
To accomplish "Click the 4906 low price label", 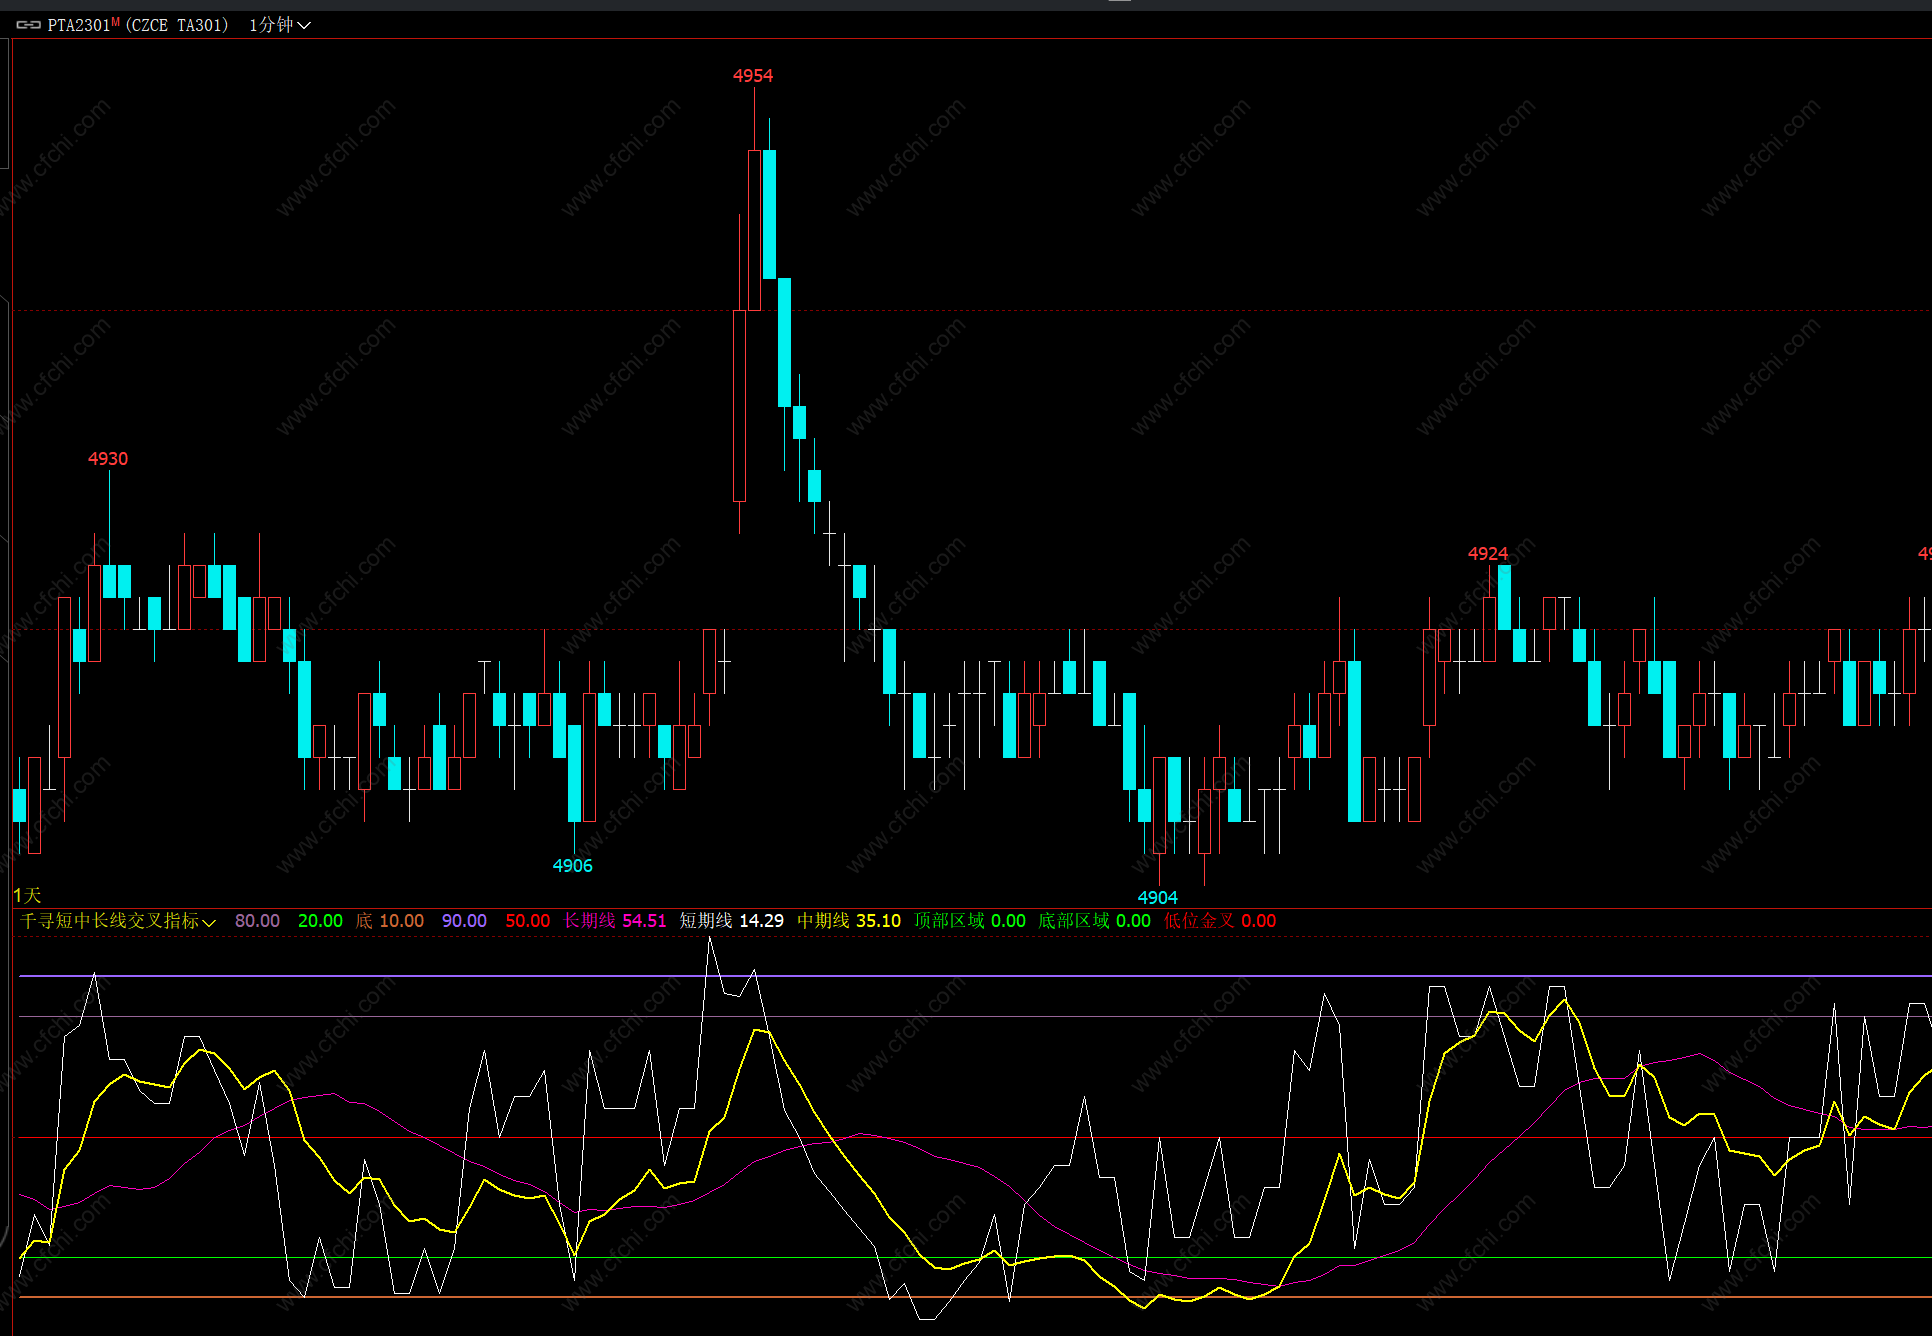I will click(x=572, y=866).
